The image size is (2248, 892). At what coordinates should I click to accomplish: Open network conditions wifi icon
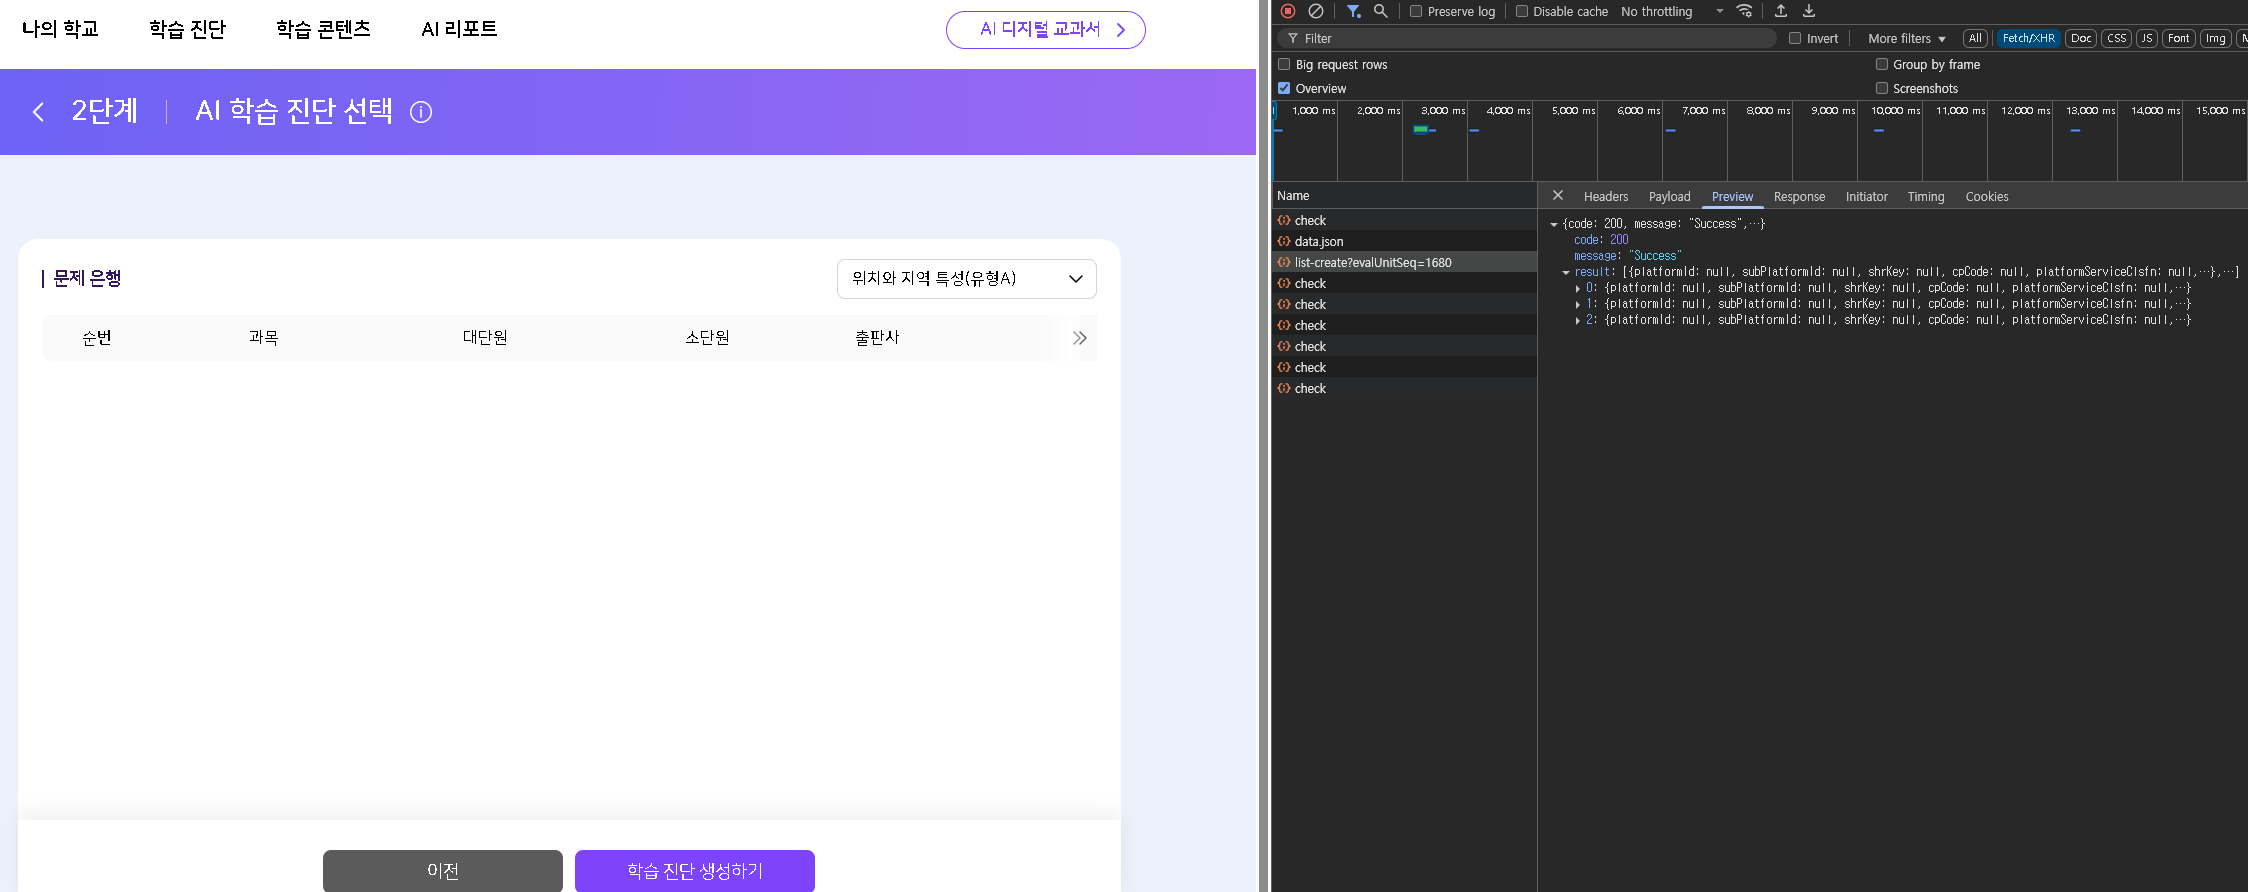(x=1744, y=11)
